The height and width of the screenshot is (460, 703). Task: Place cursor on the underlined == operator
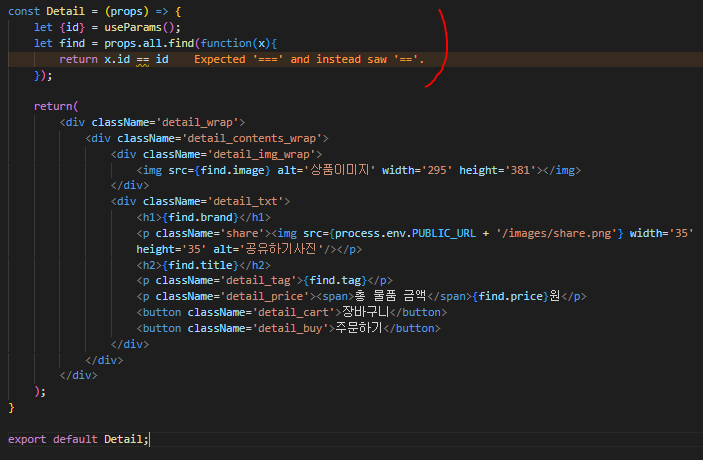pos(143,60)
